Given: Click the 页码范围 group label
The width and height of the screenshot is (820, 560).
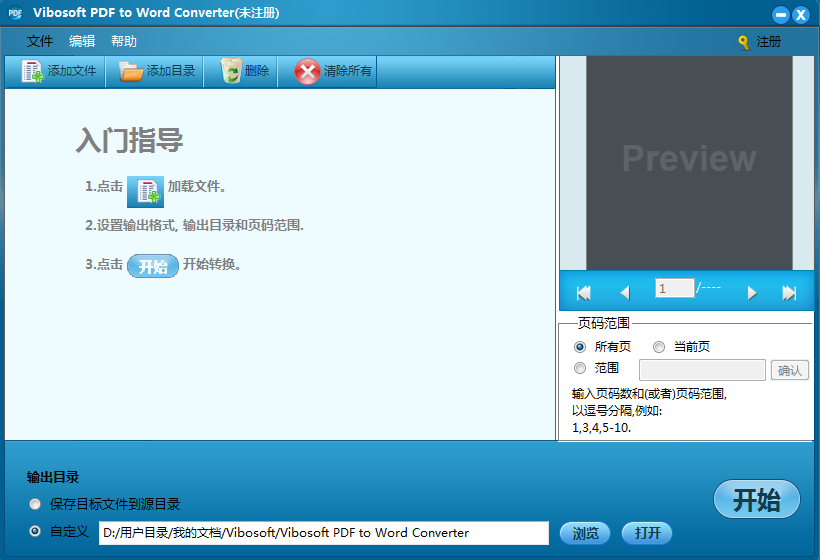Looking at the screenshot, I should 603,323.
